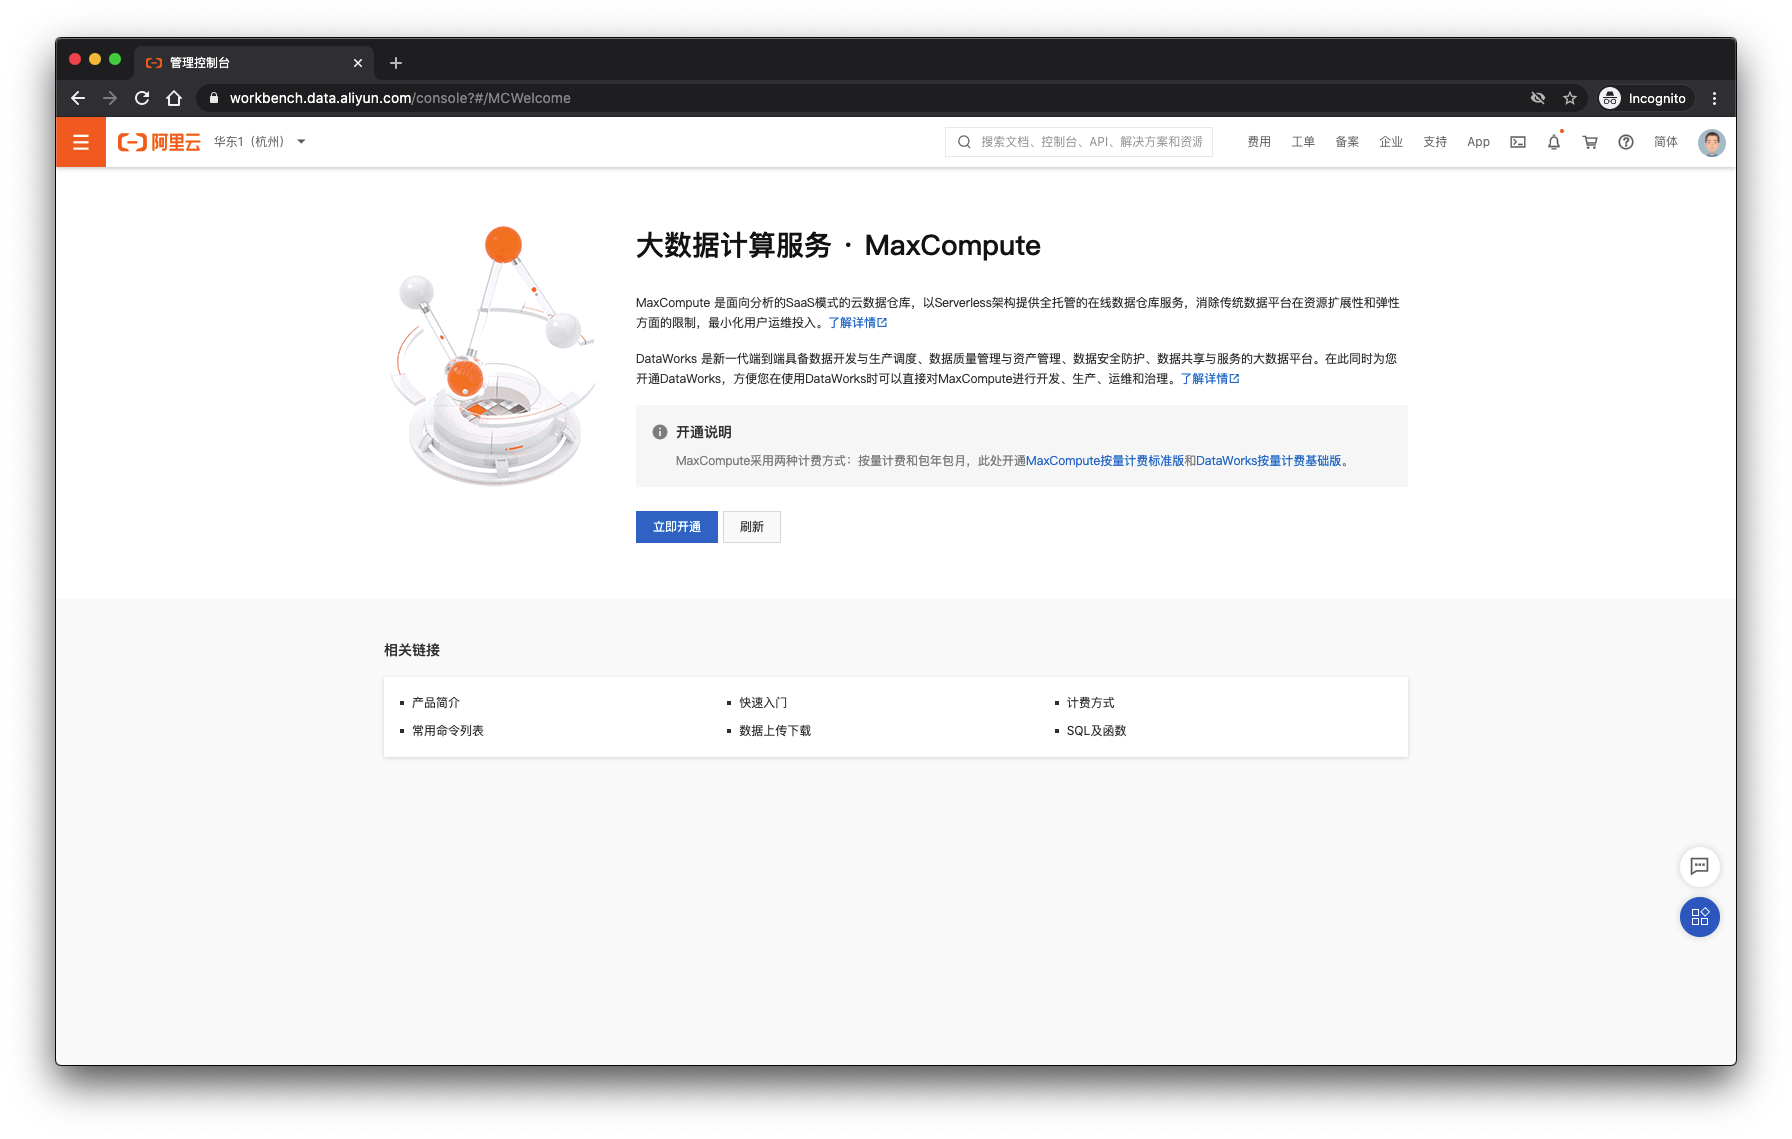Click the Alibaba Cloud logo
1792x1139 pixels.
click(x=158, y=141)
